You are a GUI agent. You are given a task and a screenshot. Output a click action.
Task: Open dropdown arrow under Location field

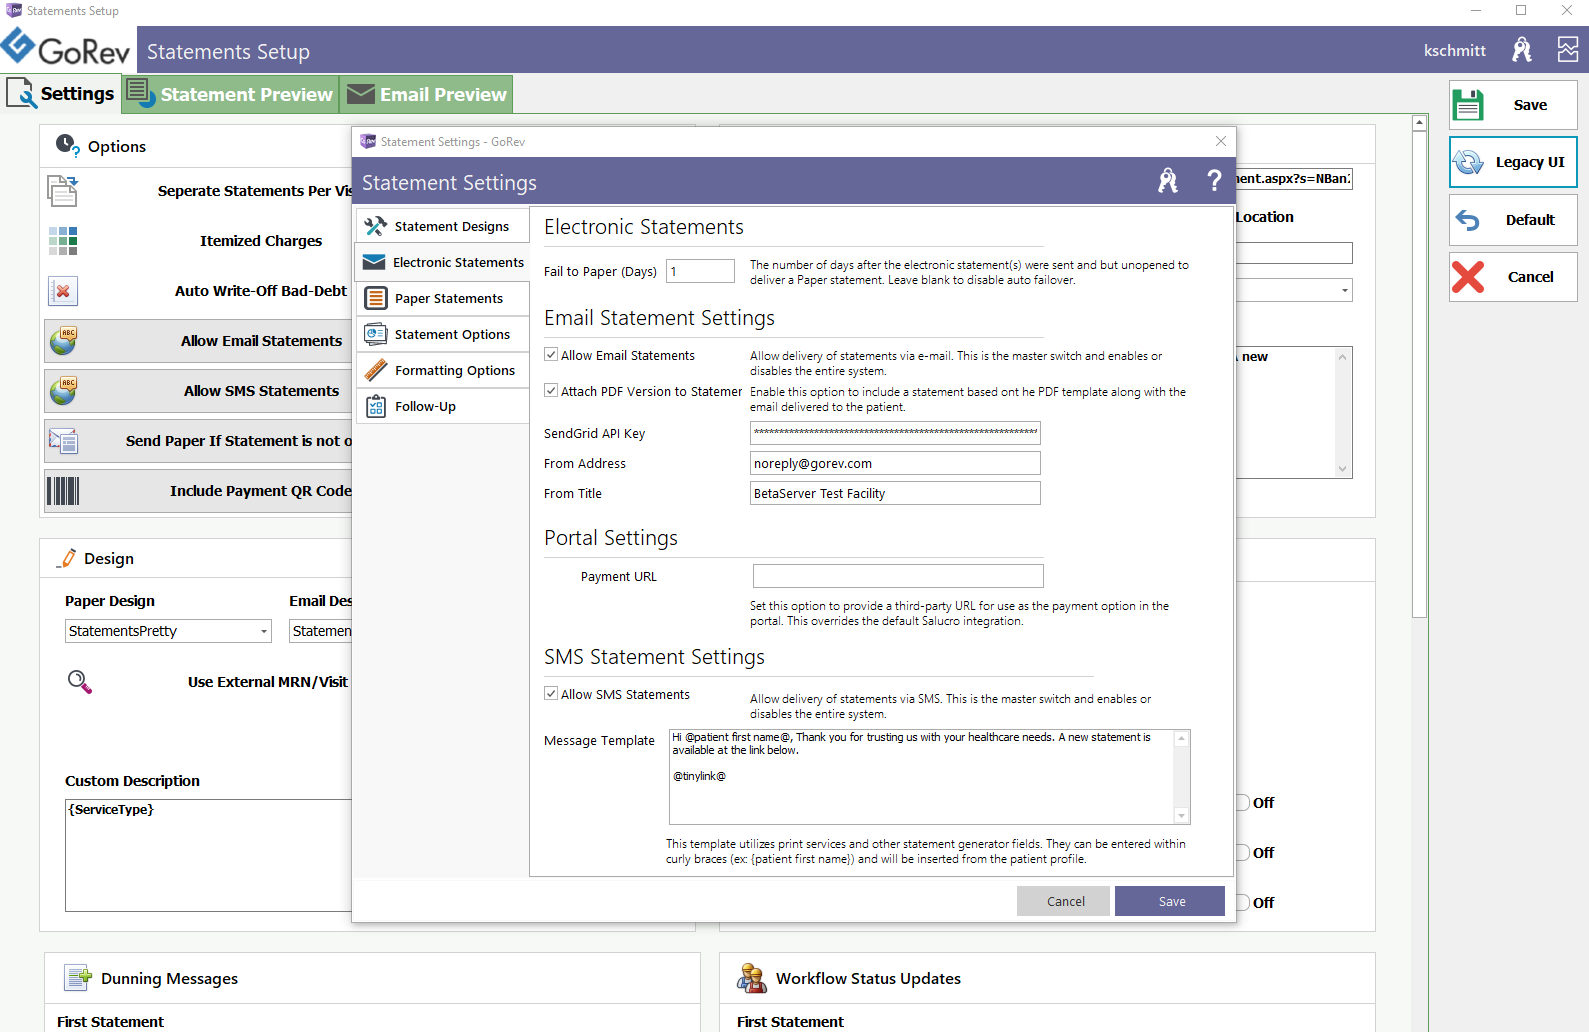(x=1344, y=290)
